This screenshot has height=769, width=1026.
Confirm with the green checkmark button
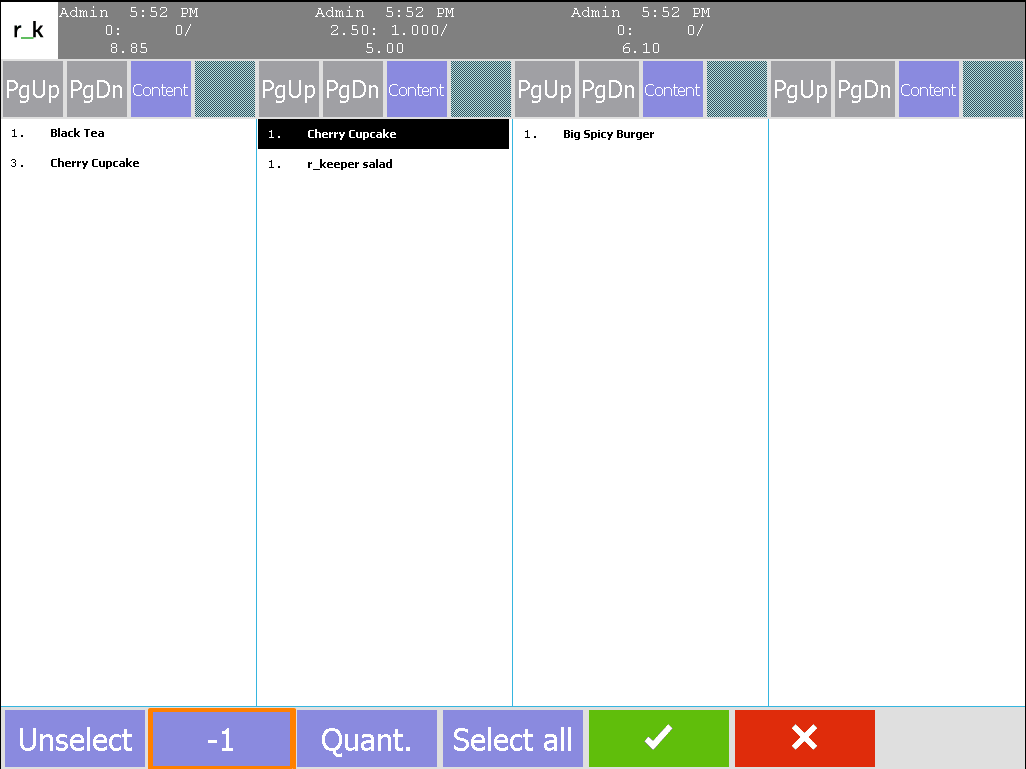point(658,738)
